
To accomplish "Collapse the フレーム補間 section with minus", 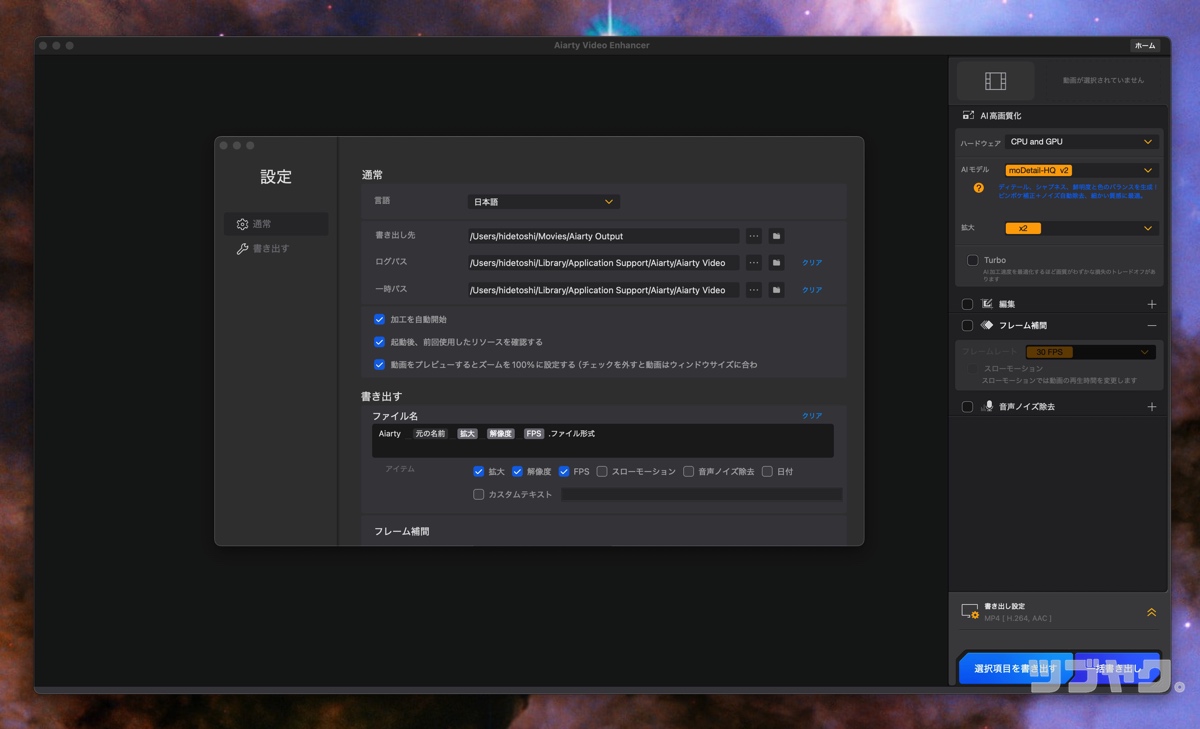I will point(1152,325).
